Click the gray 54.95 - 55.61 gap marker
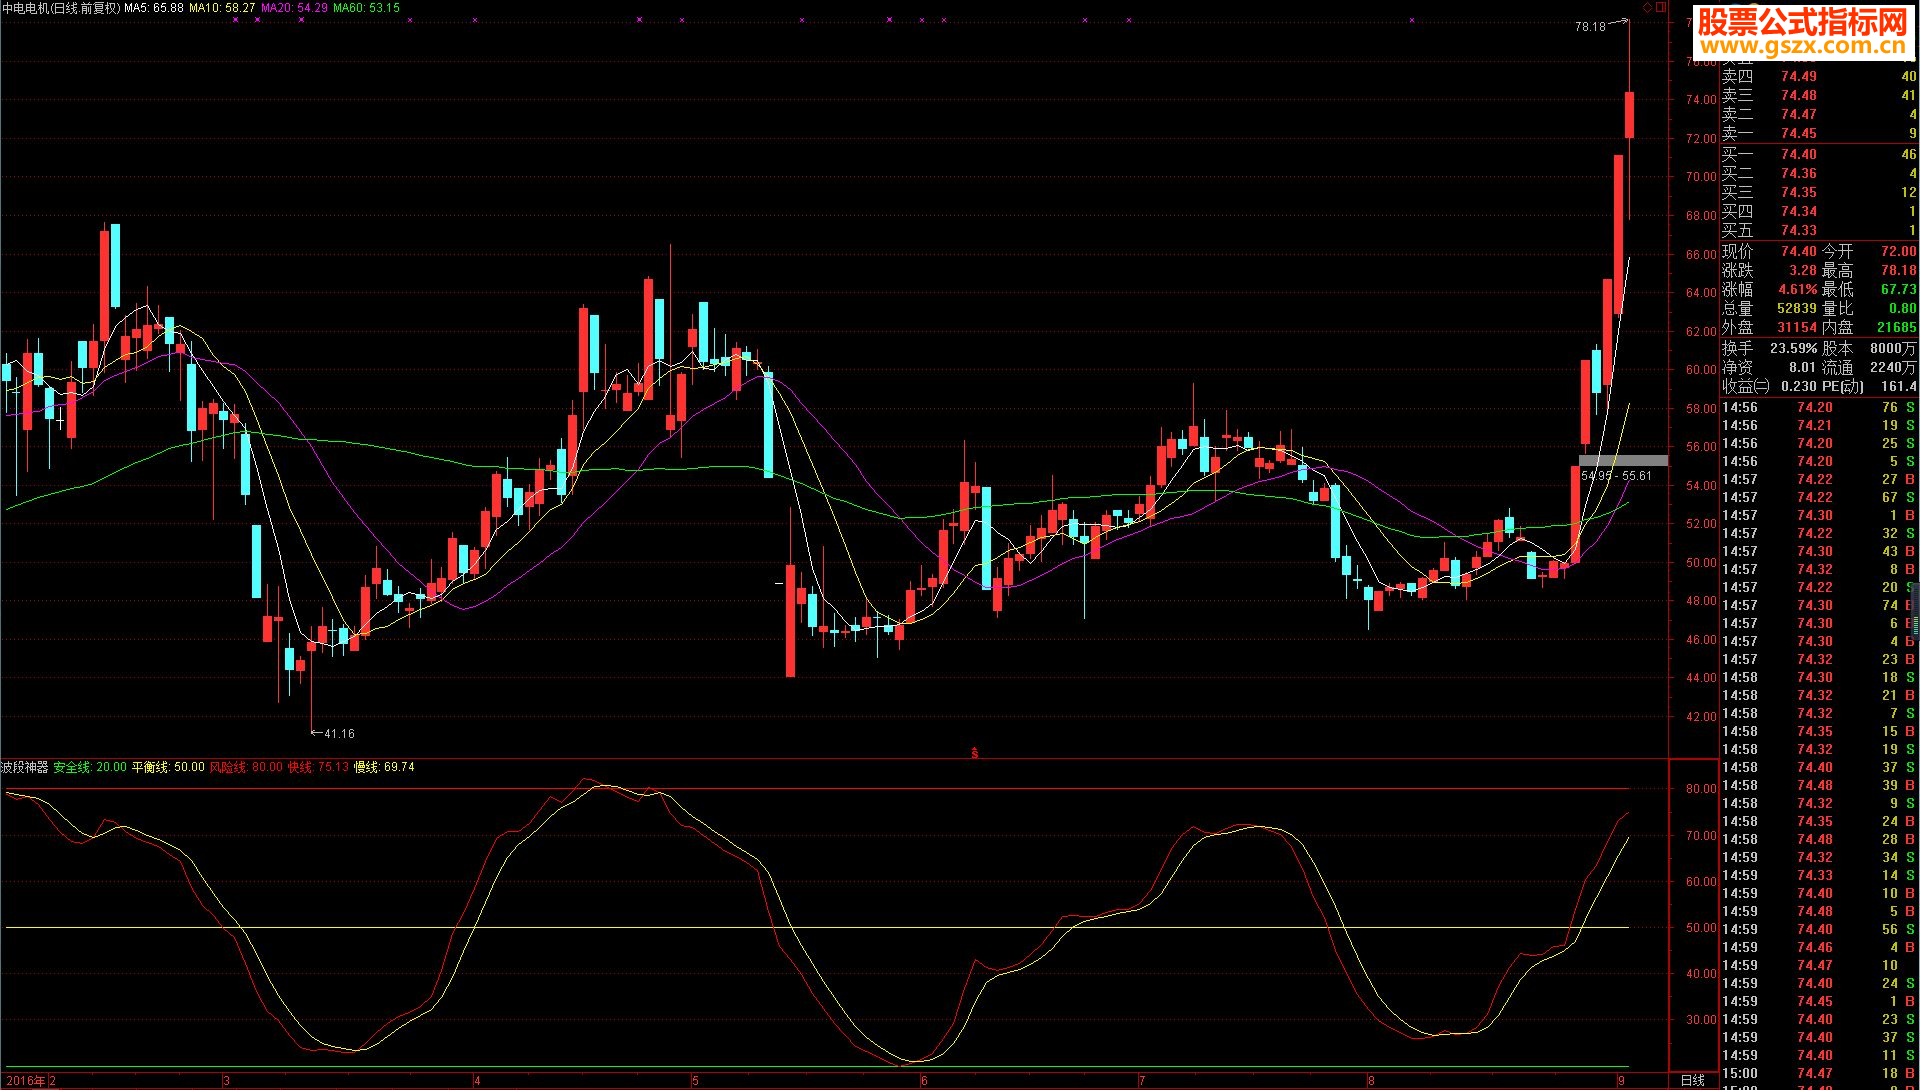The width and height of the screenshot is (1920, 1090). 1623,461
